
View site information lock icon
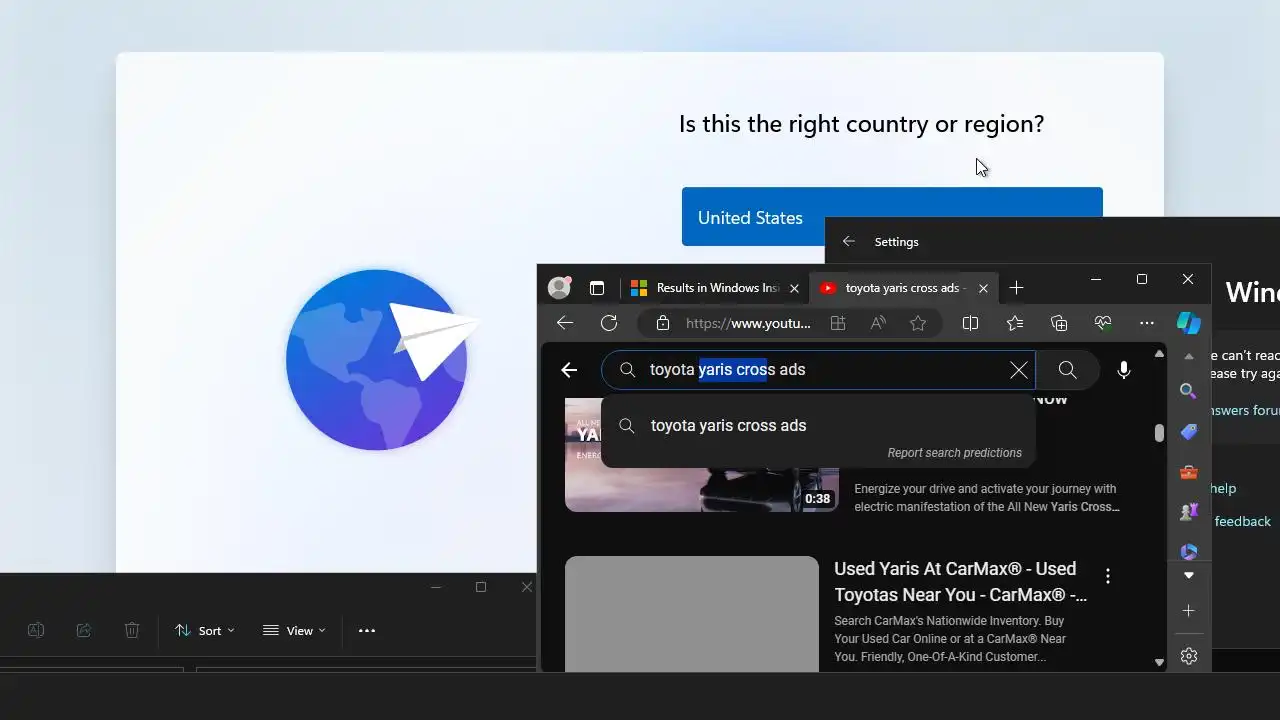tap(662, 323)
